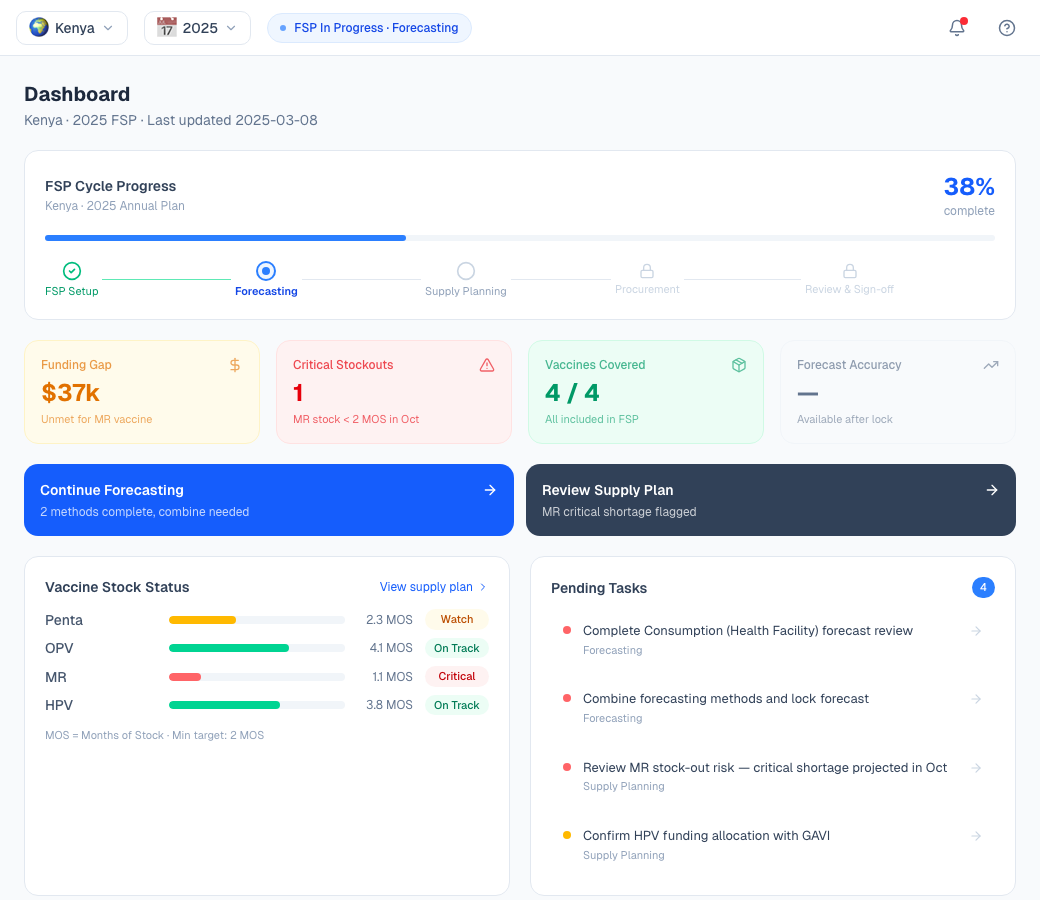Click the Penta stock level bar
The width and height of the screenshot is (1040, 900).
click(x=257, y=620)
